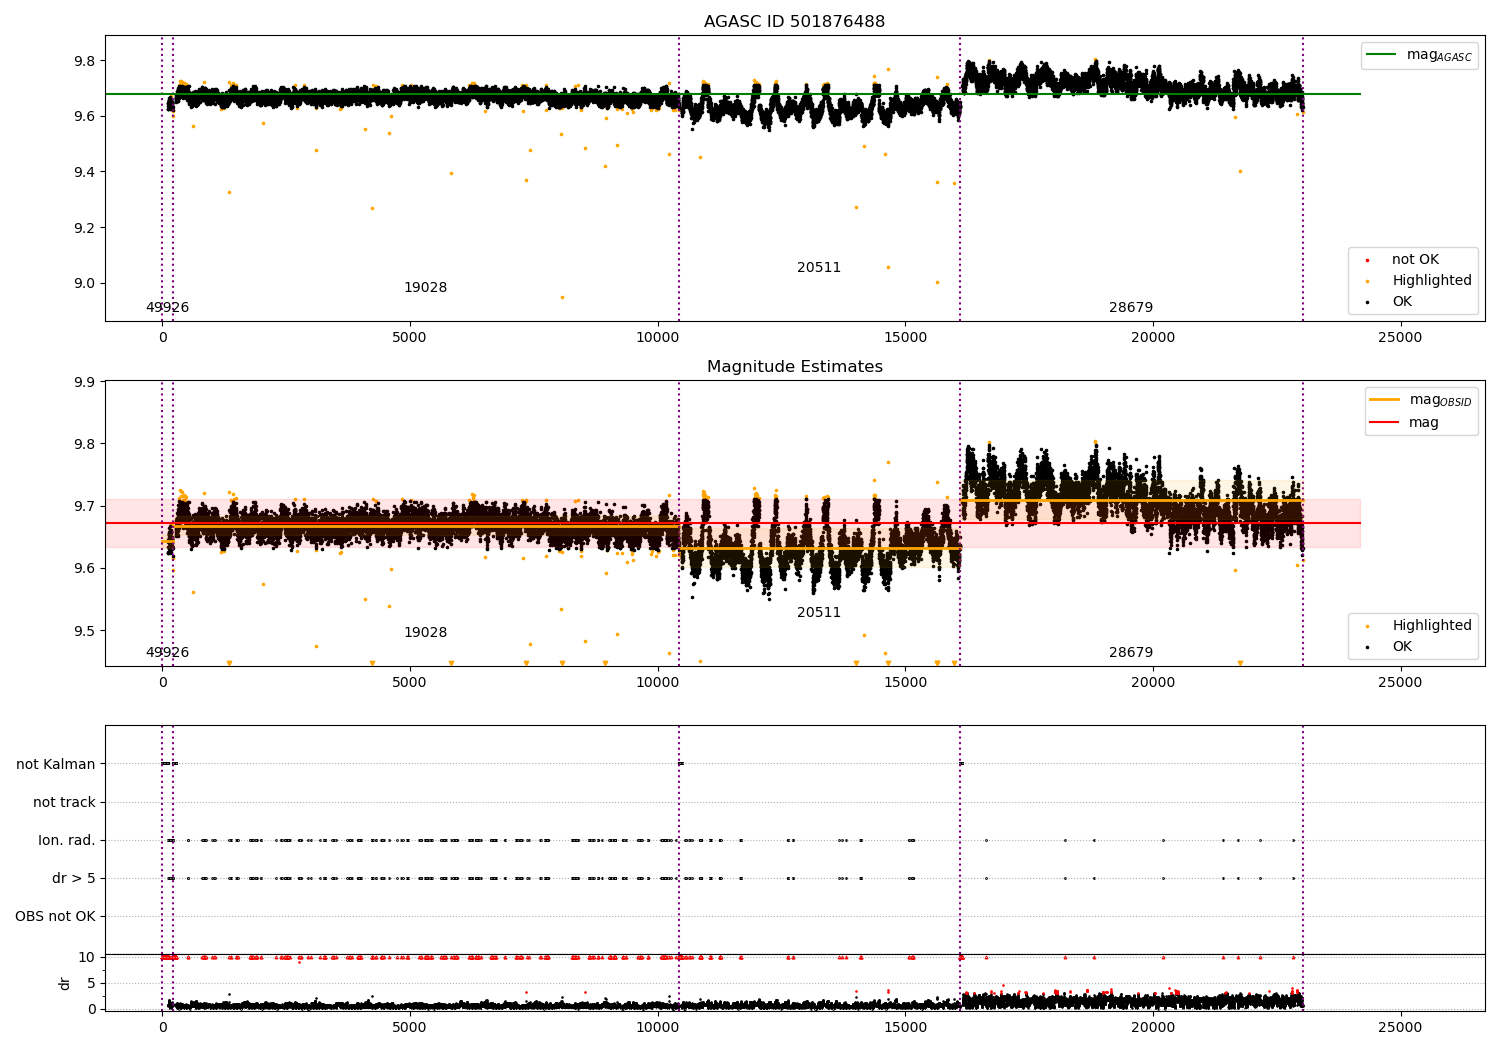Select "not OK" legend entry in top plot
The height and width of the screenshot is (1050, 1500).
point(1415,260)
